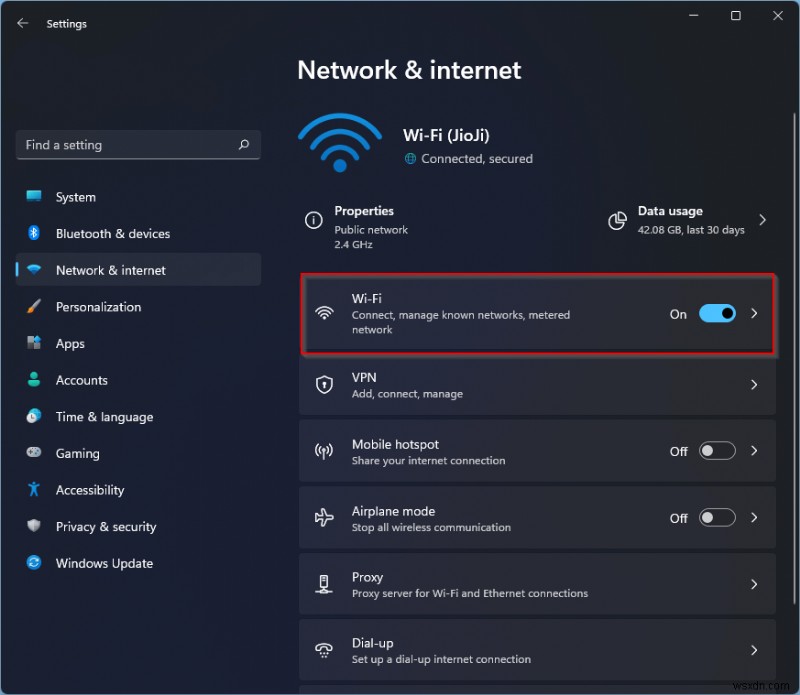Click the Accessibility figure icon
Image resolution: width=800 pixels, height=695 pixels.
(x=34, y=490)
